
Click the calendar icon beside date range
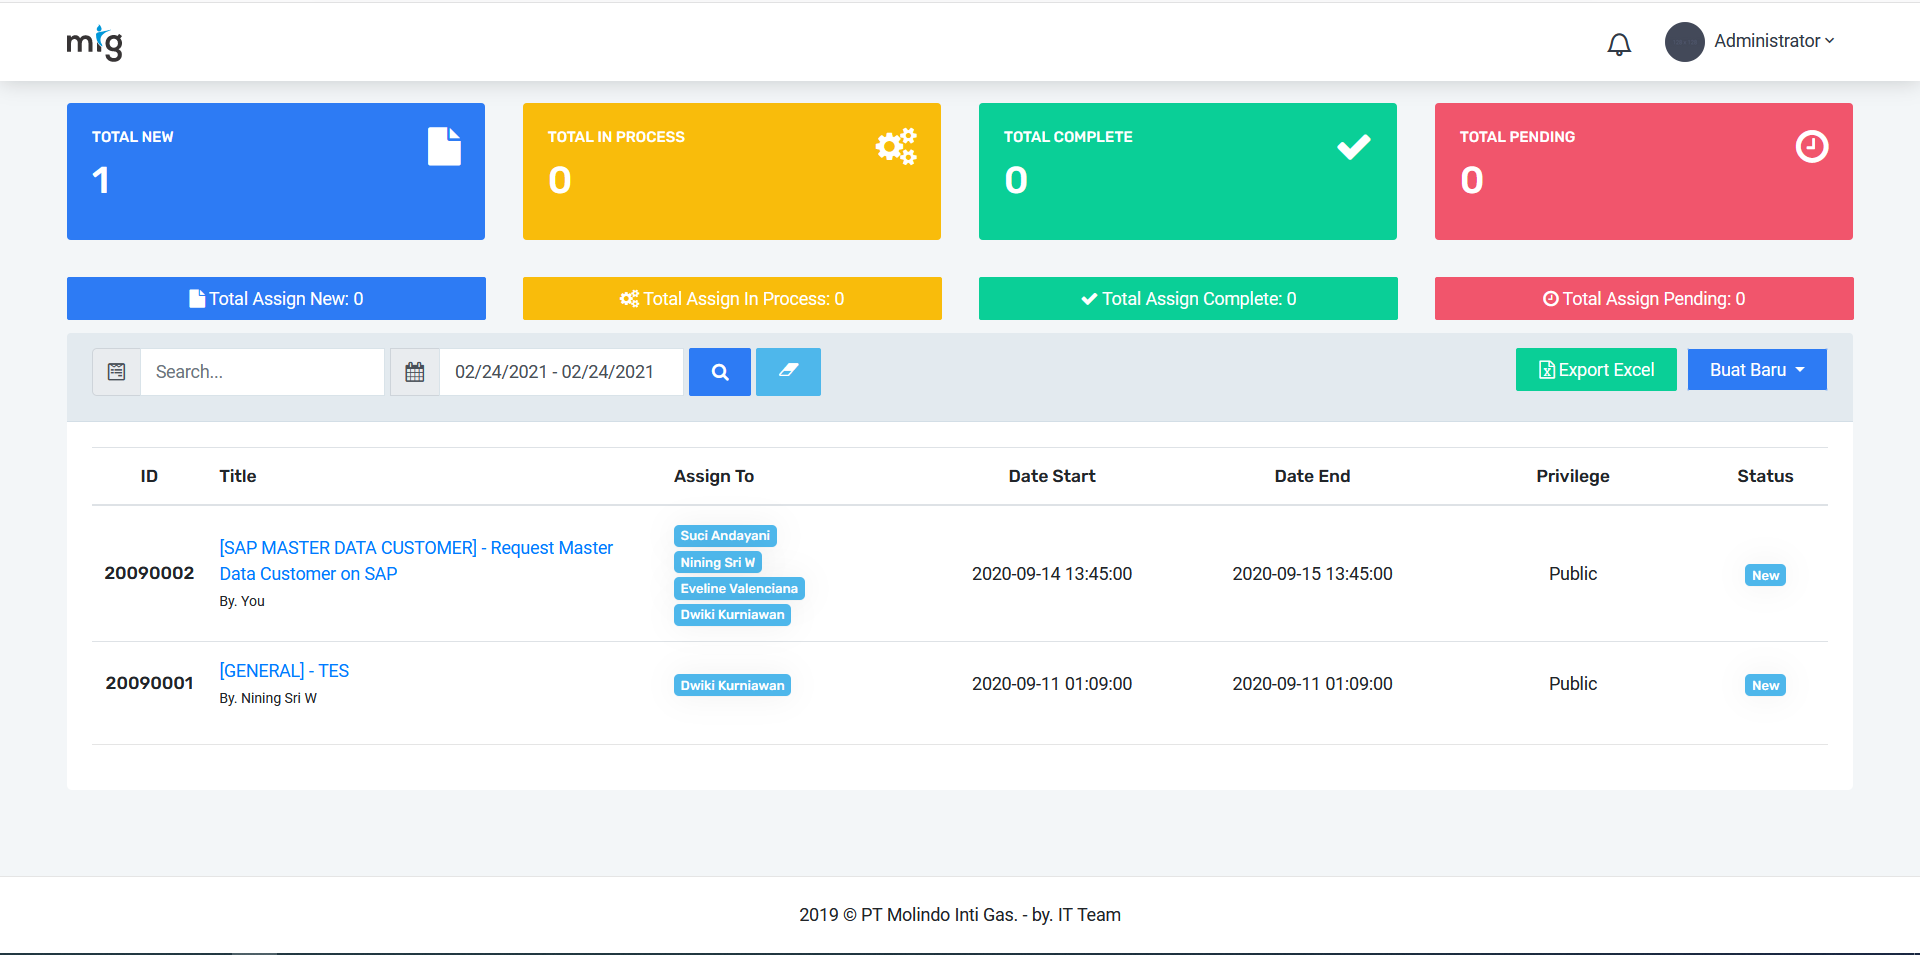(x=415, y=372)
